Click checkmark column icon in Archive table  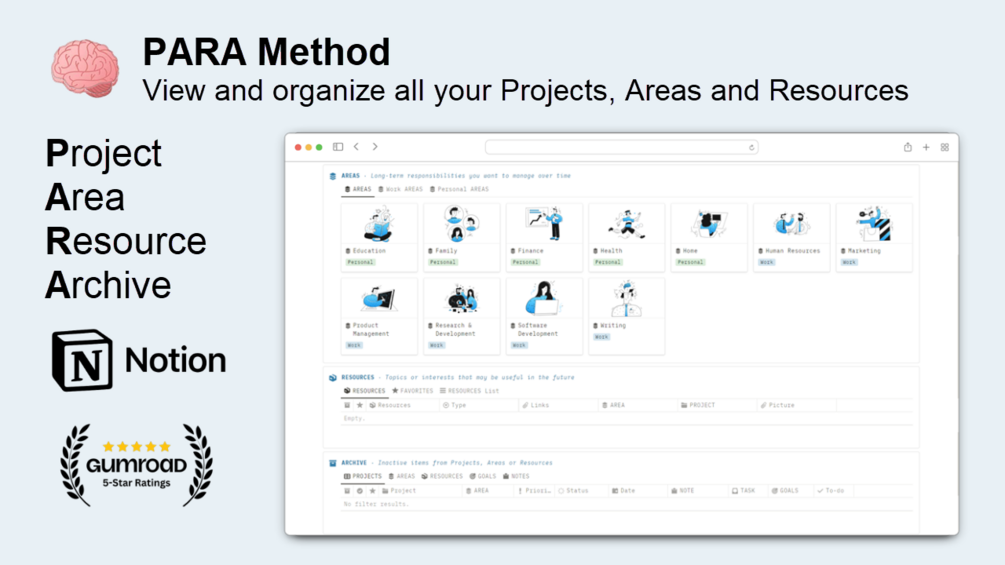(360, 491)
